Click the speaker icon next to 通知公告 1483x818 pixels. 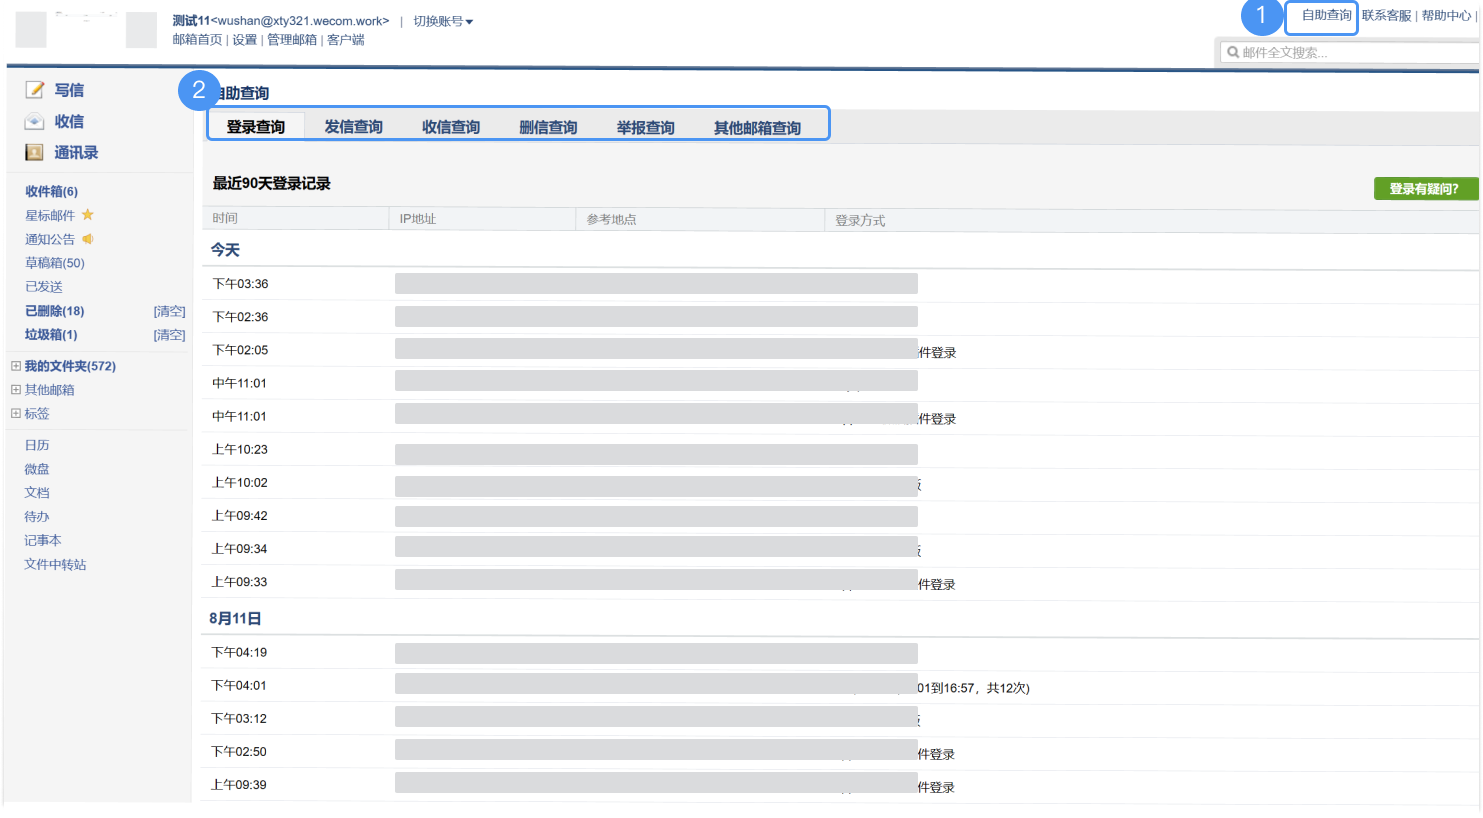(88, 239)
